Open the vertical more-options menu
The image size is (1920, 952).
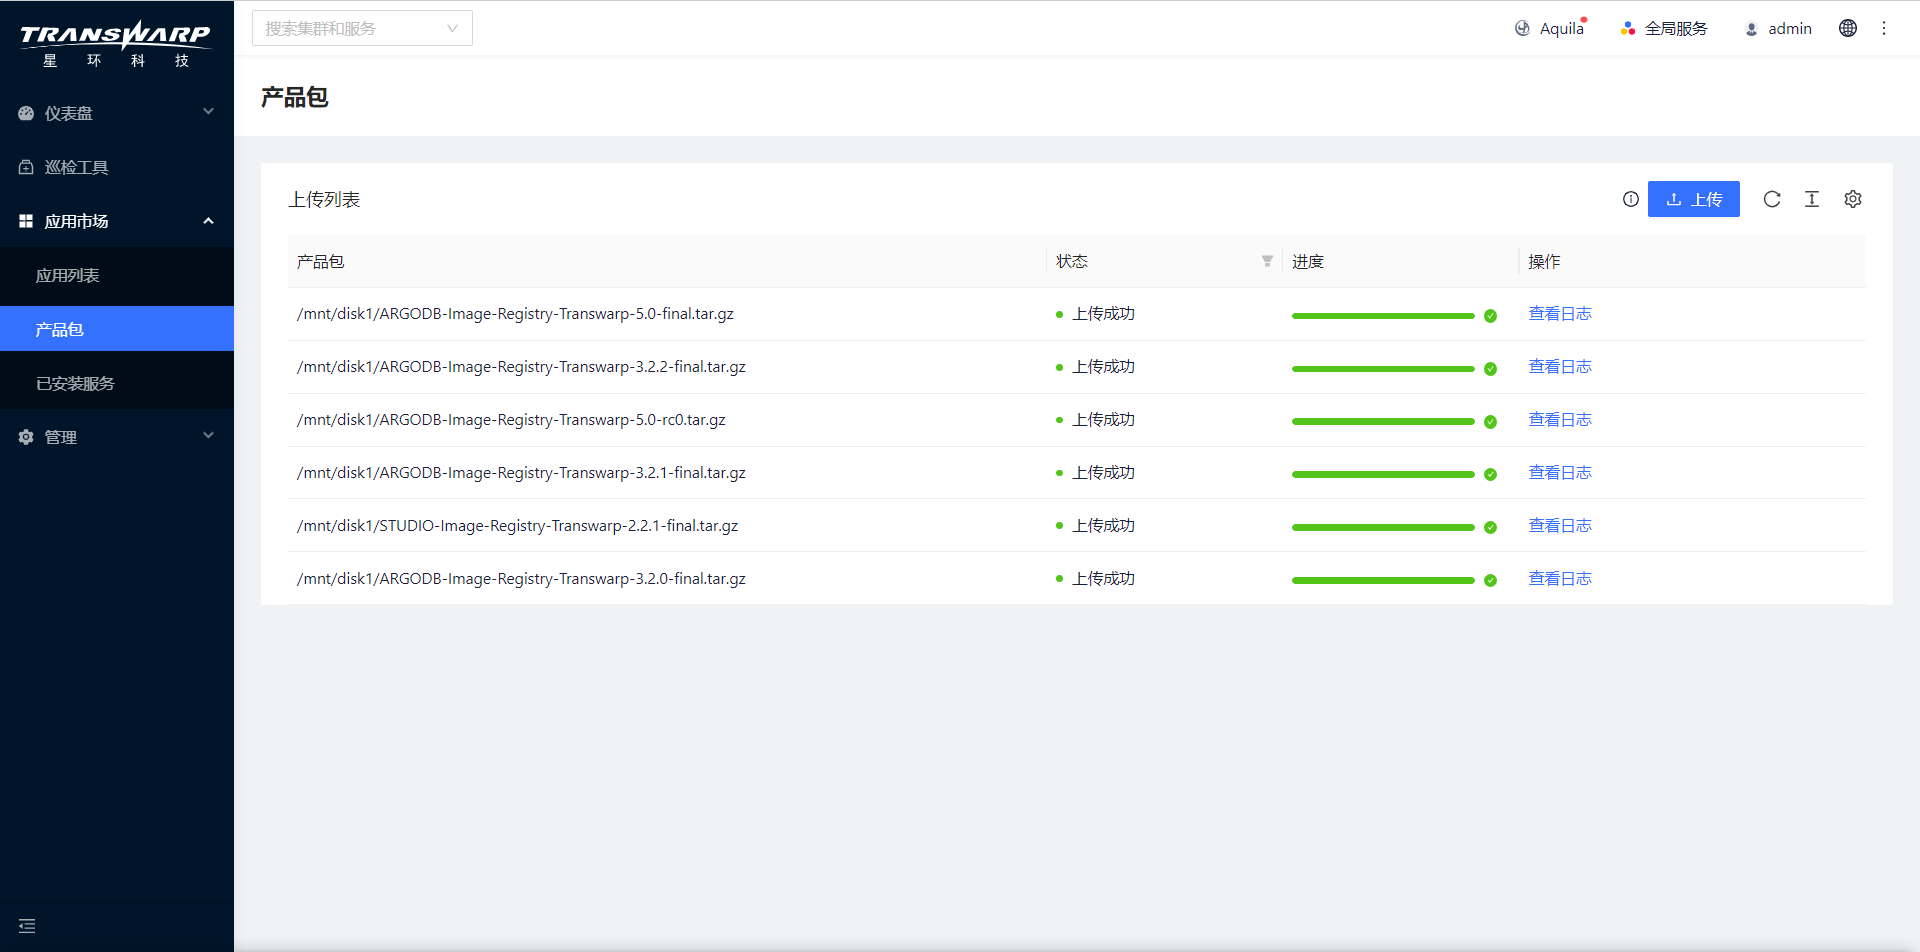[x=1884, y=28]
